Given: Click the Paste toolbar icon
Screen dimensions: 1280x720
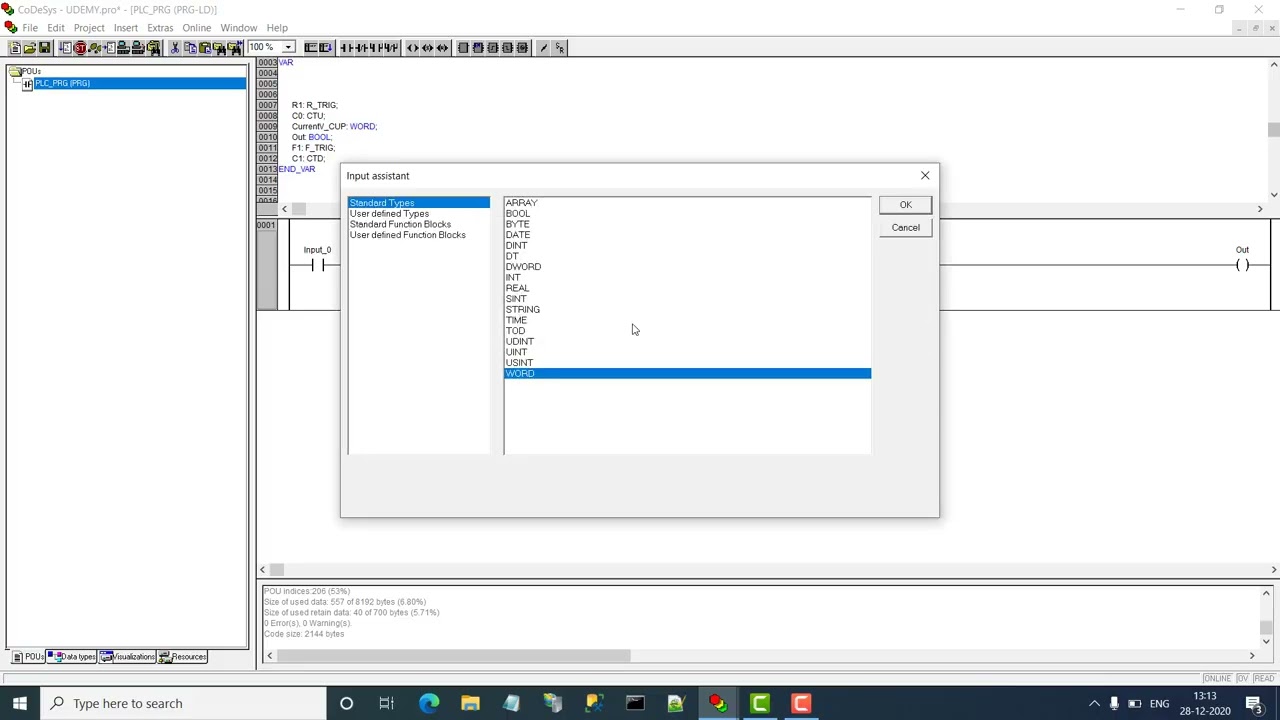Looking at the screenshot, I should [205, 48].
